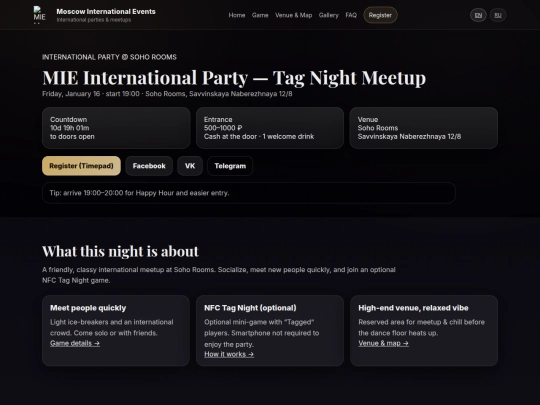The height and width of the screenshot is (405, 540).
Task: Click the '500–1000 ₽' price text
Action: [223, 128]
